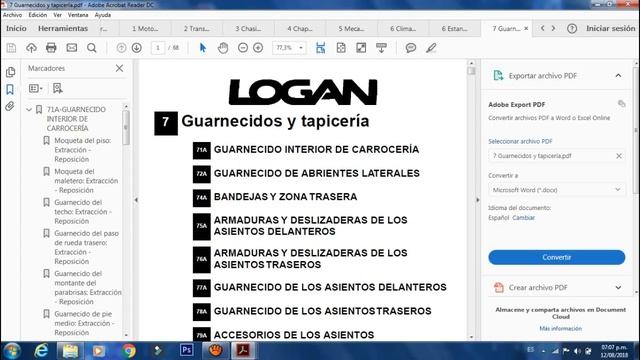The width and height of the screenshot is (640, 360).
Task: Open Guarnecido del techo bookmark
Action: click(x=83, y=212)
